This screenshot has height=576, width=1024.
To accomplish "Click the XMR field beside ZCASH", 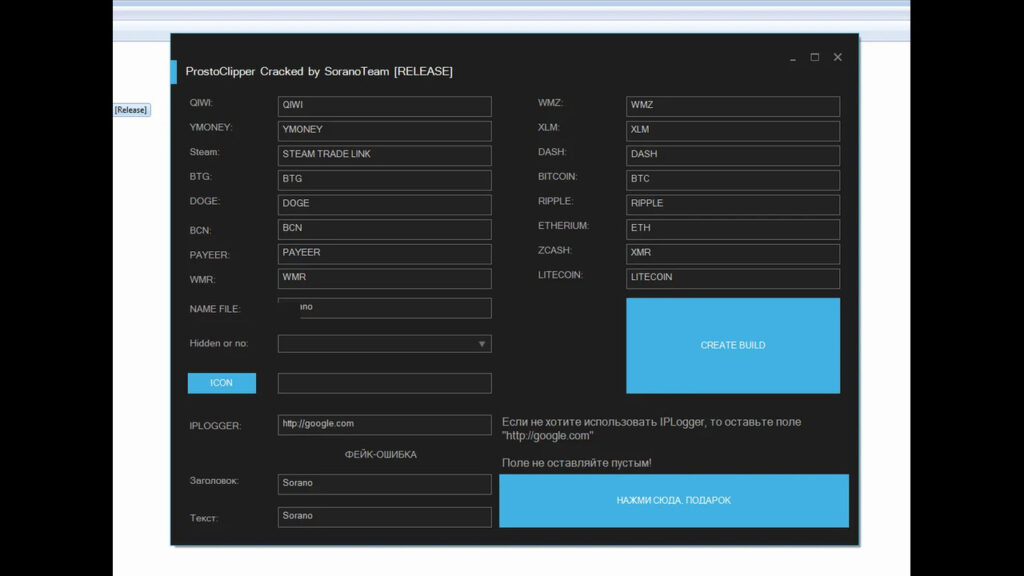I will [733, 253].
